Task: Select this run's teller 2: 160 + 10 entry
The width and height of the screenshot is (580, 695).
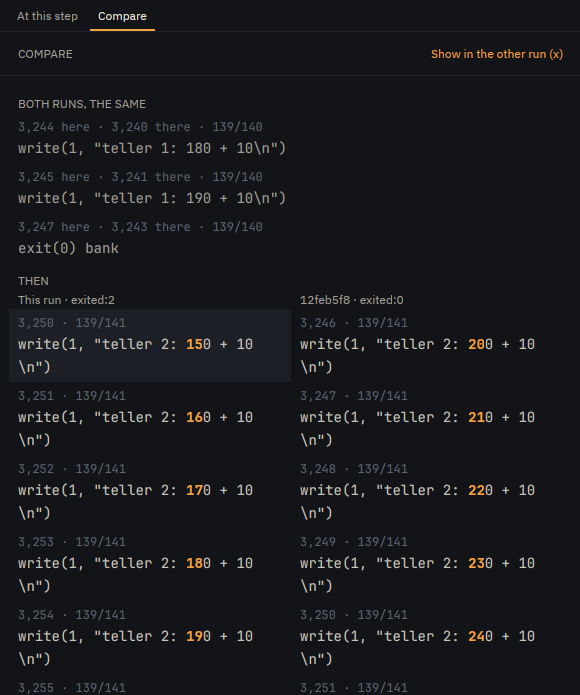Action: [150, 418]
